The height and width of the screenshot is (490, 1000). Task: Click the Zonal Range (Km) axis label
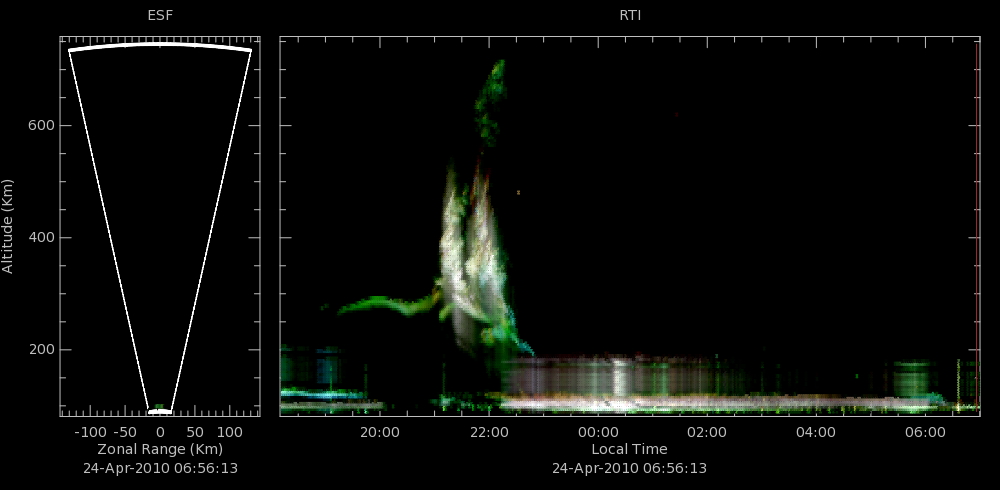click(160, 449)
